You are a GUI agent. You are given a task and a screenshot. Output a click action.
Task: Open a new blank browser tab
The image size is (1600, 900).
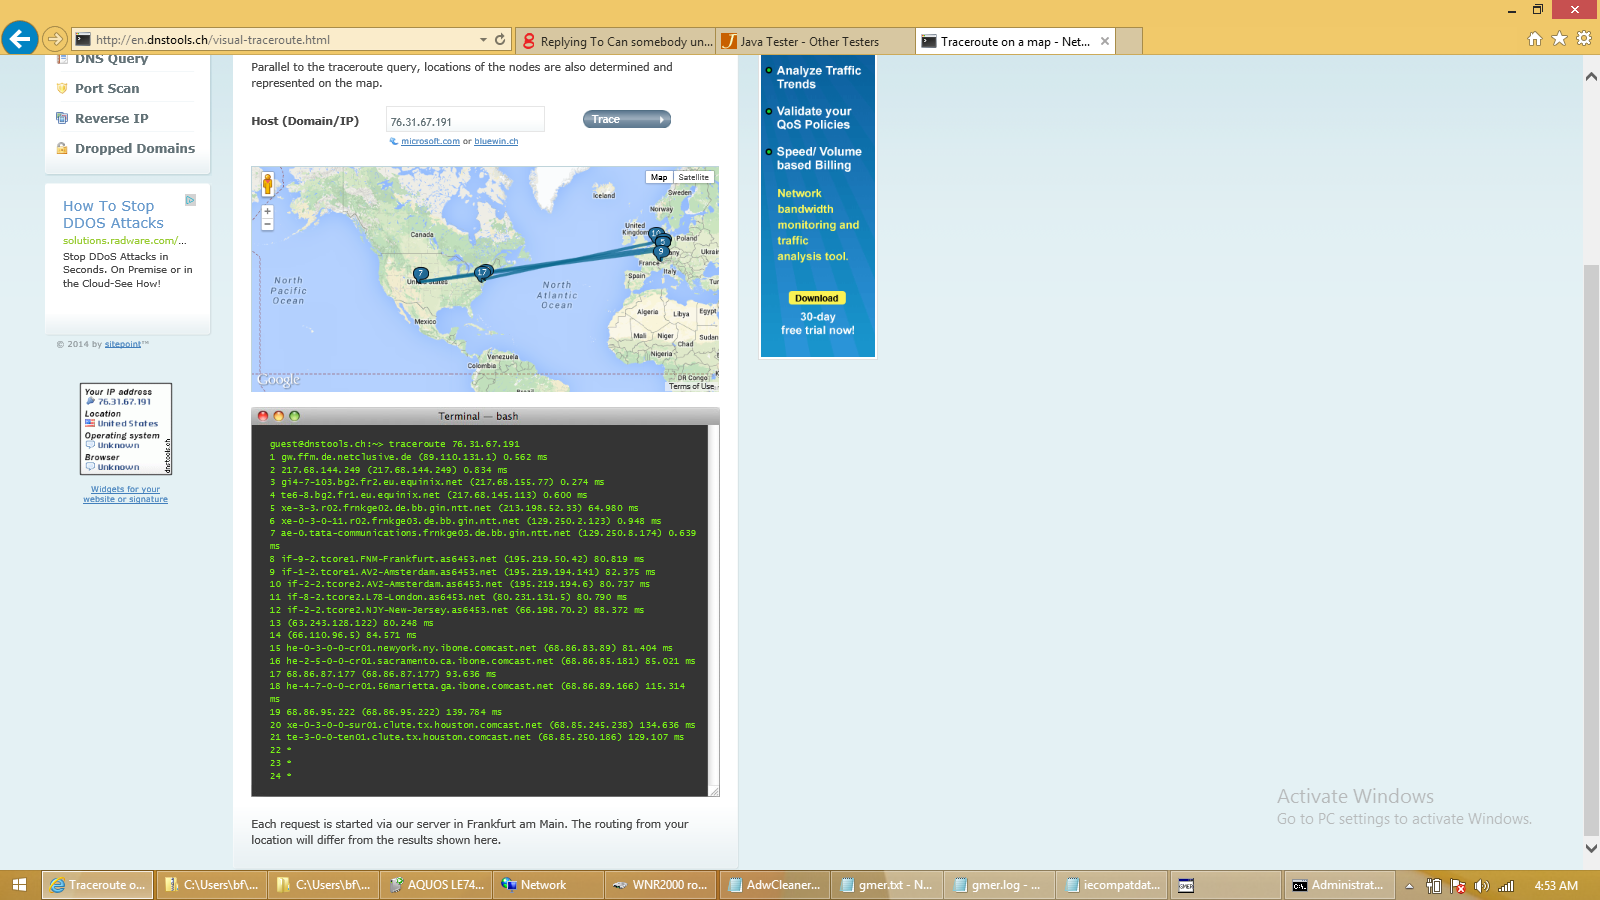(x=1129, y=41)
